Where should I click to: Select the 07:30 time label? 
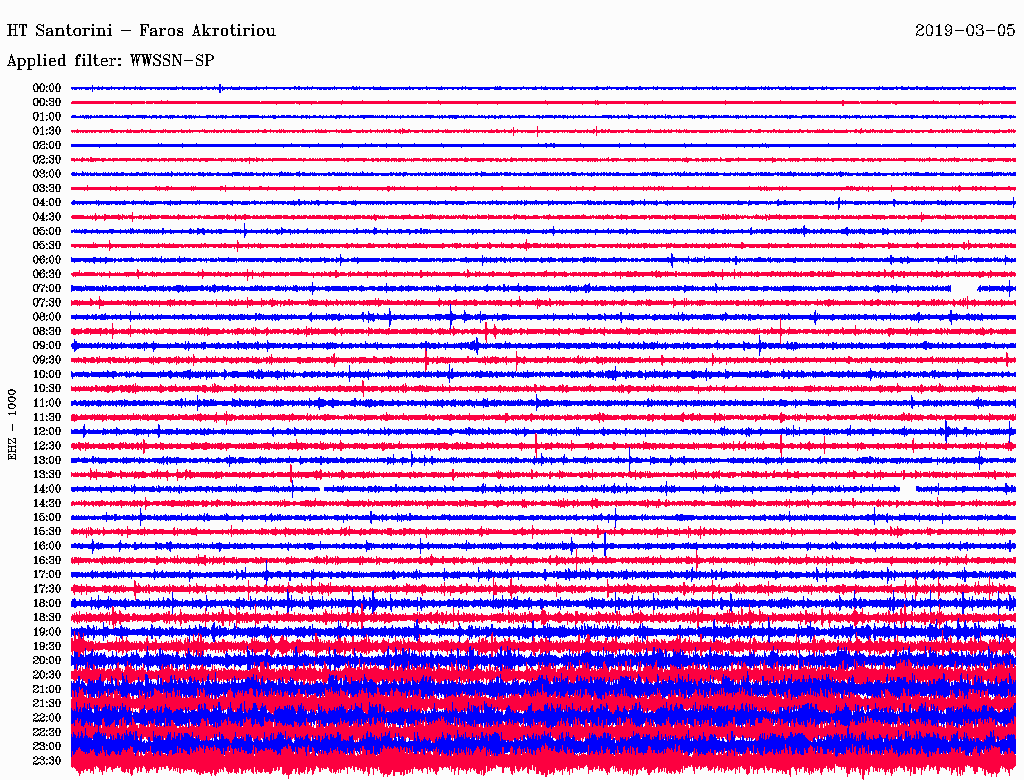[x=47, y=303]
